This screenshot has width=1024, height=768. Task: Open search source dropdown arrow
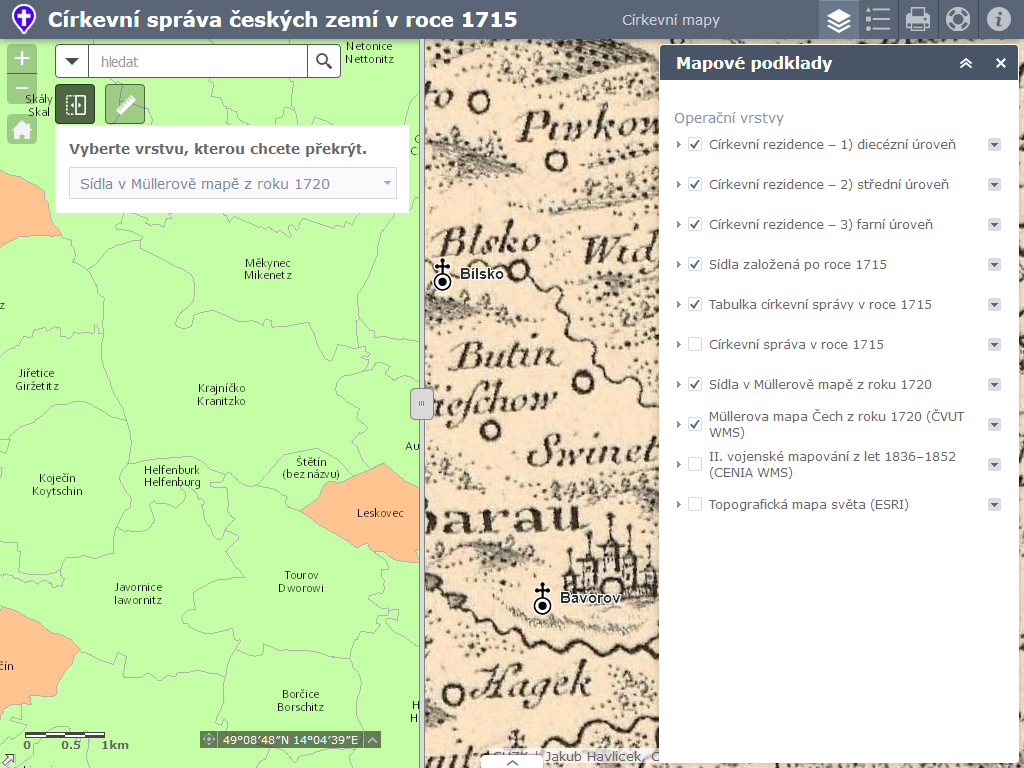[72, 61]
